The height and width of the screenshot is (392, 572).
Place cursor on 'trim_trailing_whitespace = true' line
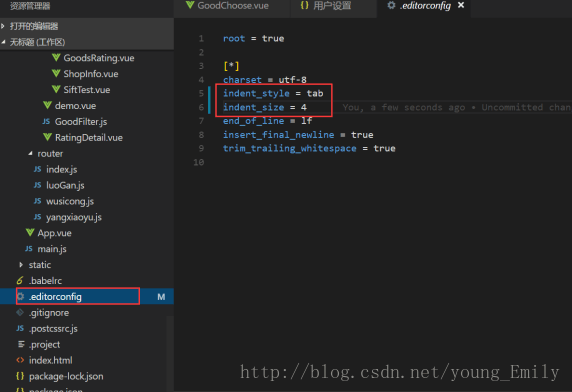[x=309, y=148]
